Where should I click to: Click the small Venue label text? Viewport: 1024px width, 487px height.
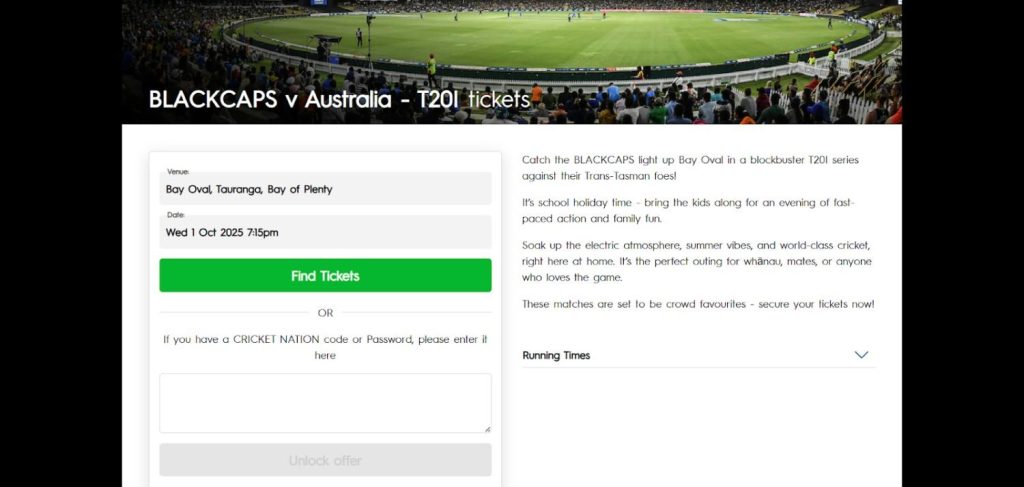(178, 172)
